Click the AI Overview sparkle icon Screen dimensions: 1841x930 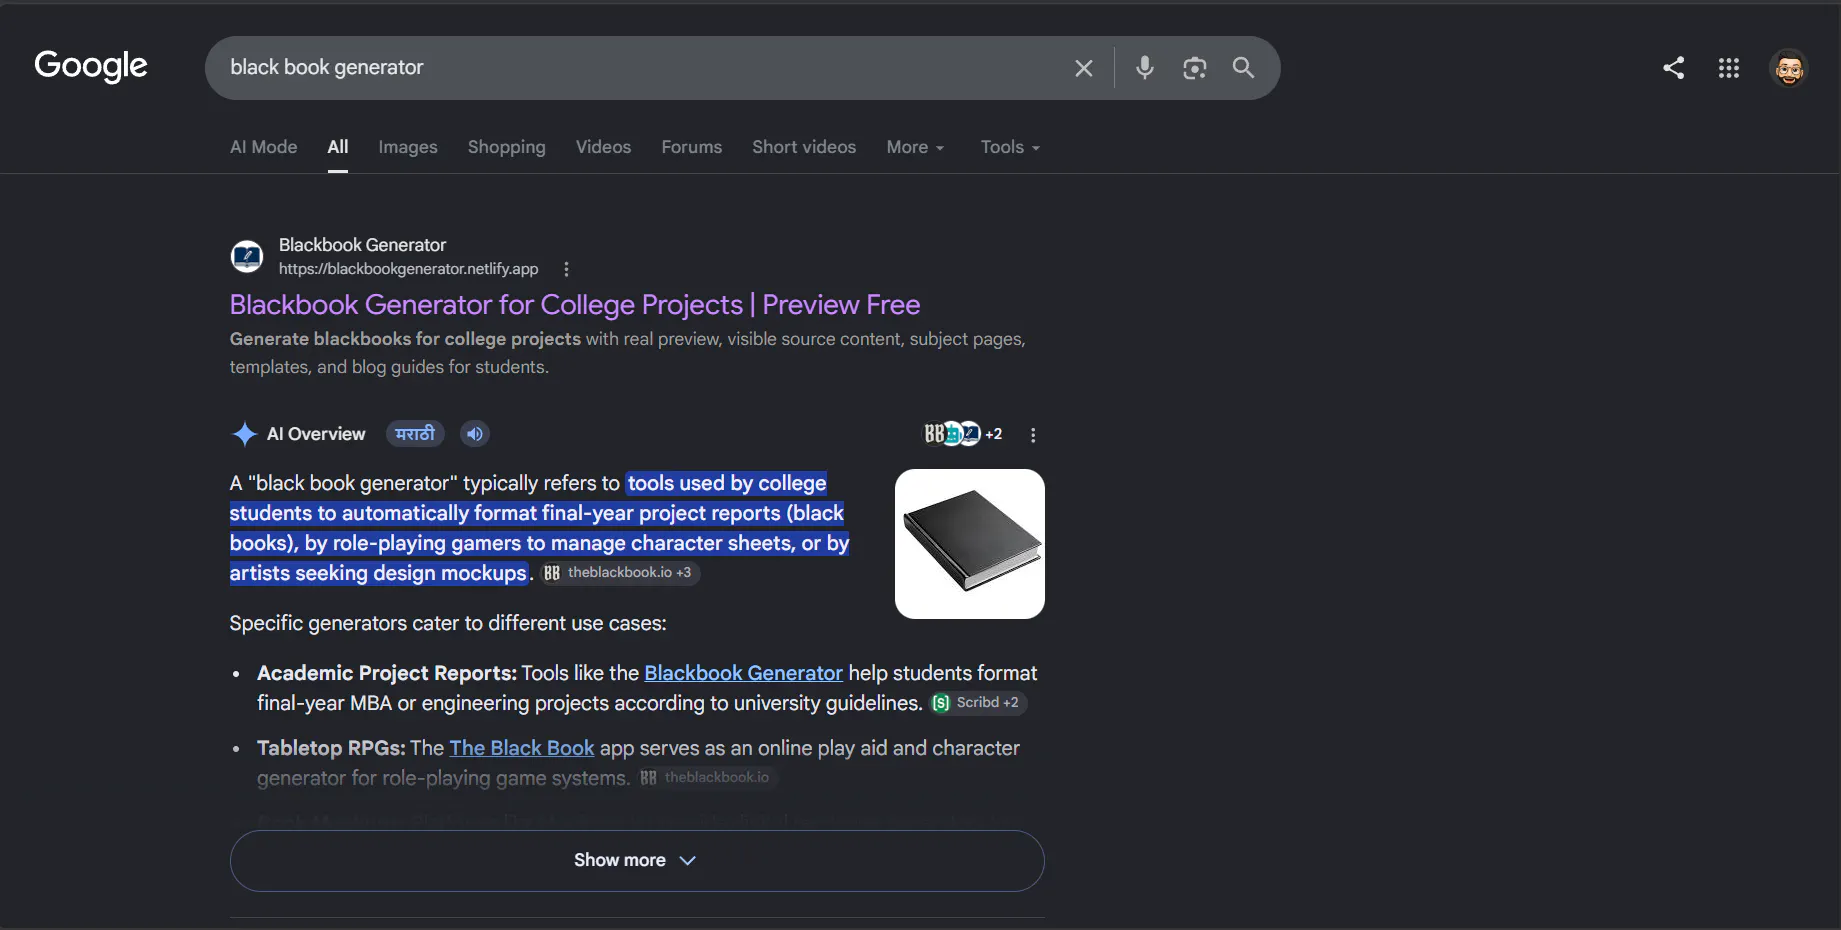(x=244, y=434)
